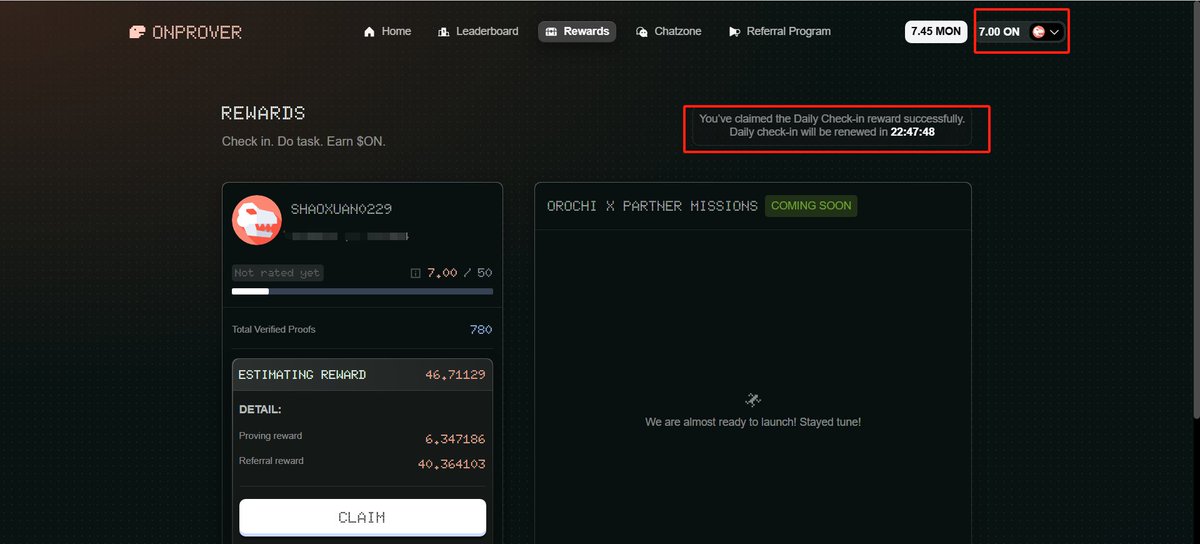Screen dimensions: 1200x544
Task: Click the ONPROVER logo icon
Action: [138, 32]
